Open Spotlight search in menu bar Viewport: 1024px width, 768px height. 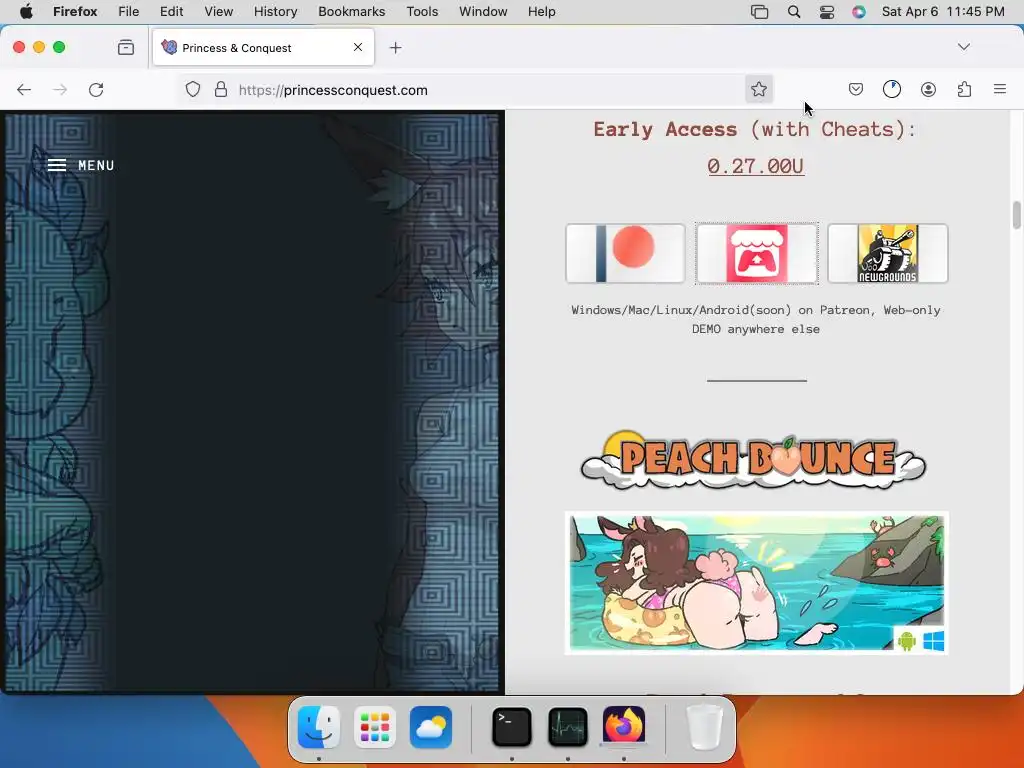[793, 12]
